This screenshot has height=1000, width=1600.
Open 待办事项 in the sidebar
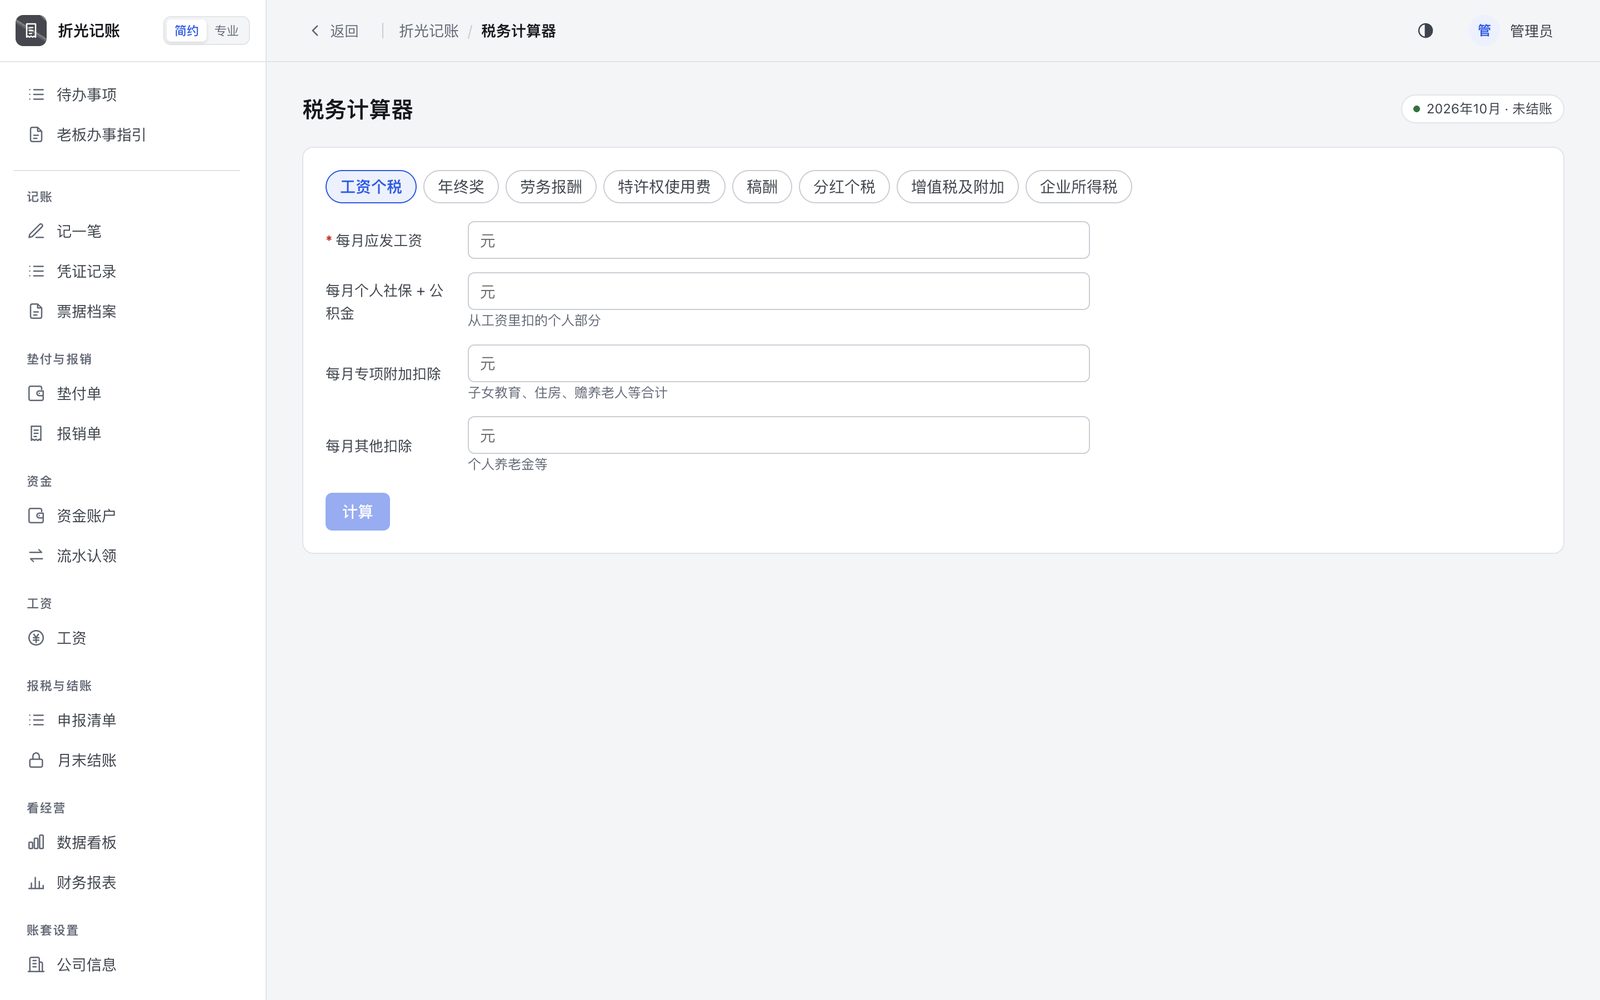pyautogui.click(x=127, y=95)
